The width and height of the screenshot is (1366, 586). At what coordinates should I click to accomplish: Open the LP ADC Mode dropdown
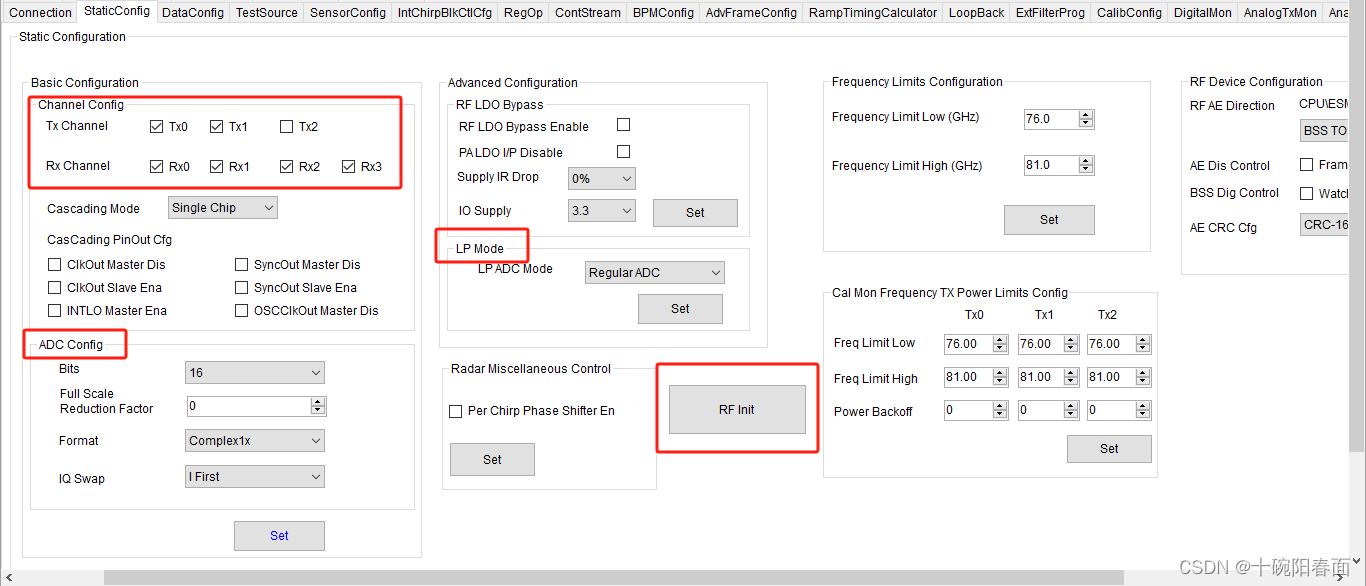pyautogui.click(x=655, y=272)
